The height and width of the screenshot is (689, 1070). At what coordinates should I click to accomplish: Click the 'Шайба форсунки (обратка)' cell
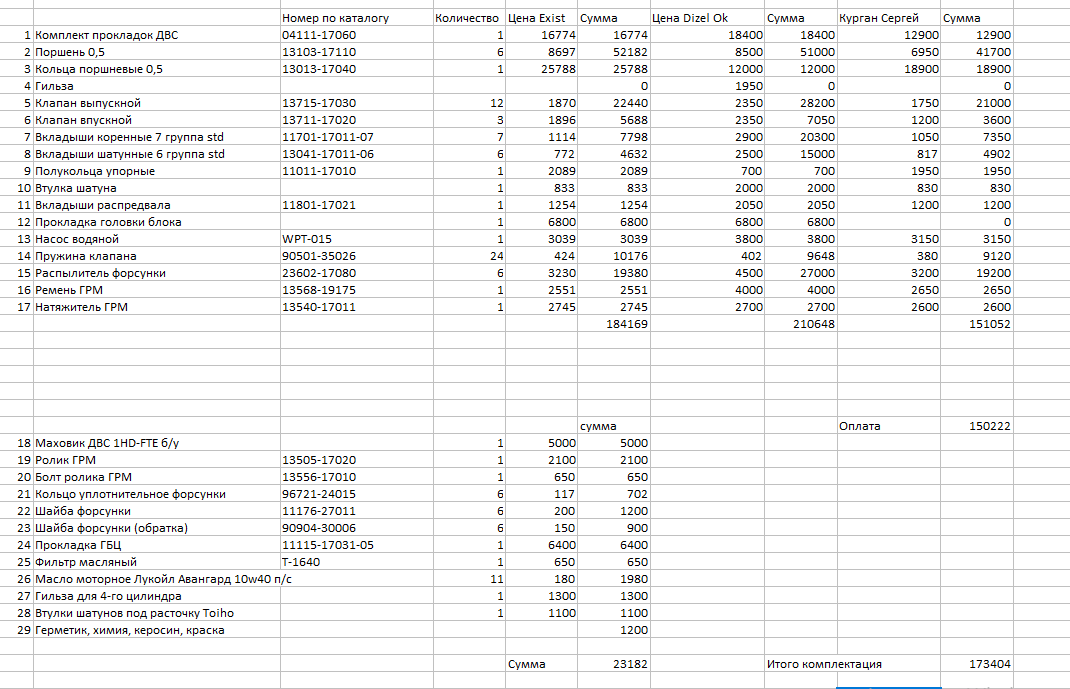pos(157,528)
